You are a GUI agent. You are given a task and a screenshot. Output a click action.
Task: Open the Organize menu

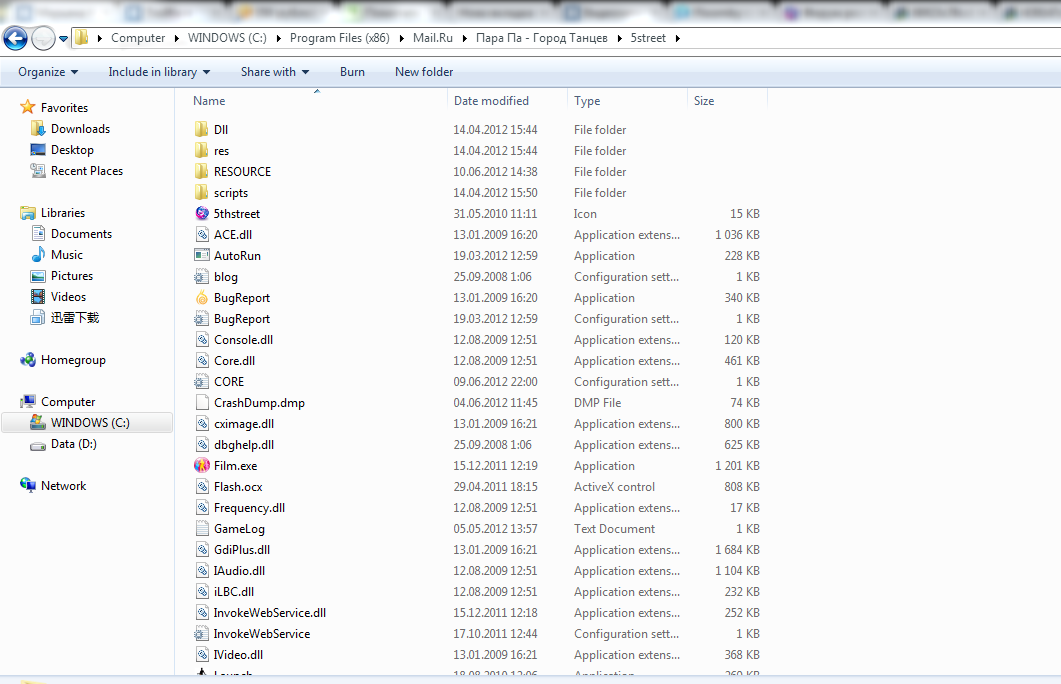pyautogui.click(x=48, y=72)
